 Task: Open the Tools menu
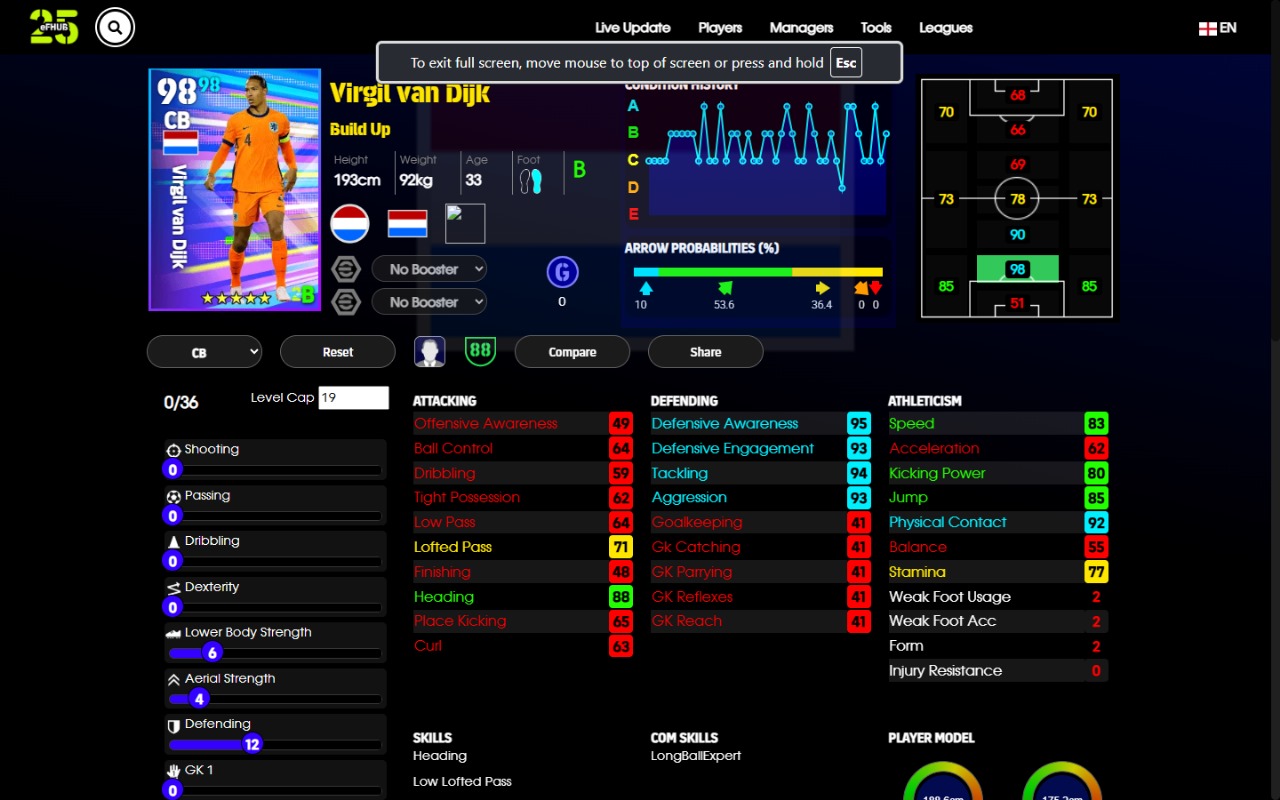click(x=876, y=28)
